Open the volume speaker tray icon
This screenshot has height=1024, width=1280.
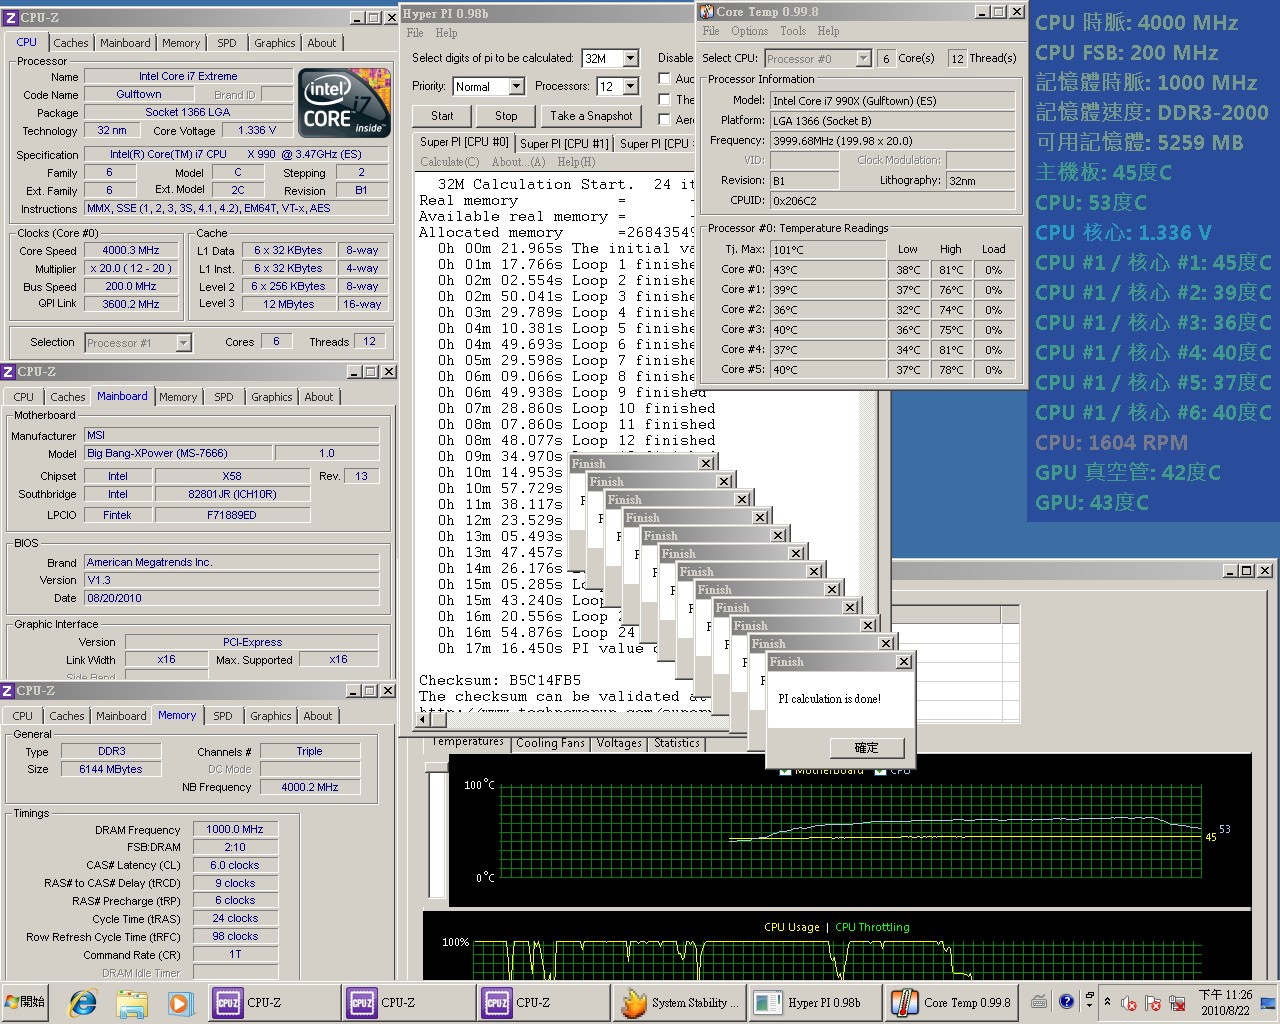[x=1129, y=1003]
